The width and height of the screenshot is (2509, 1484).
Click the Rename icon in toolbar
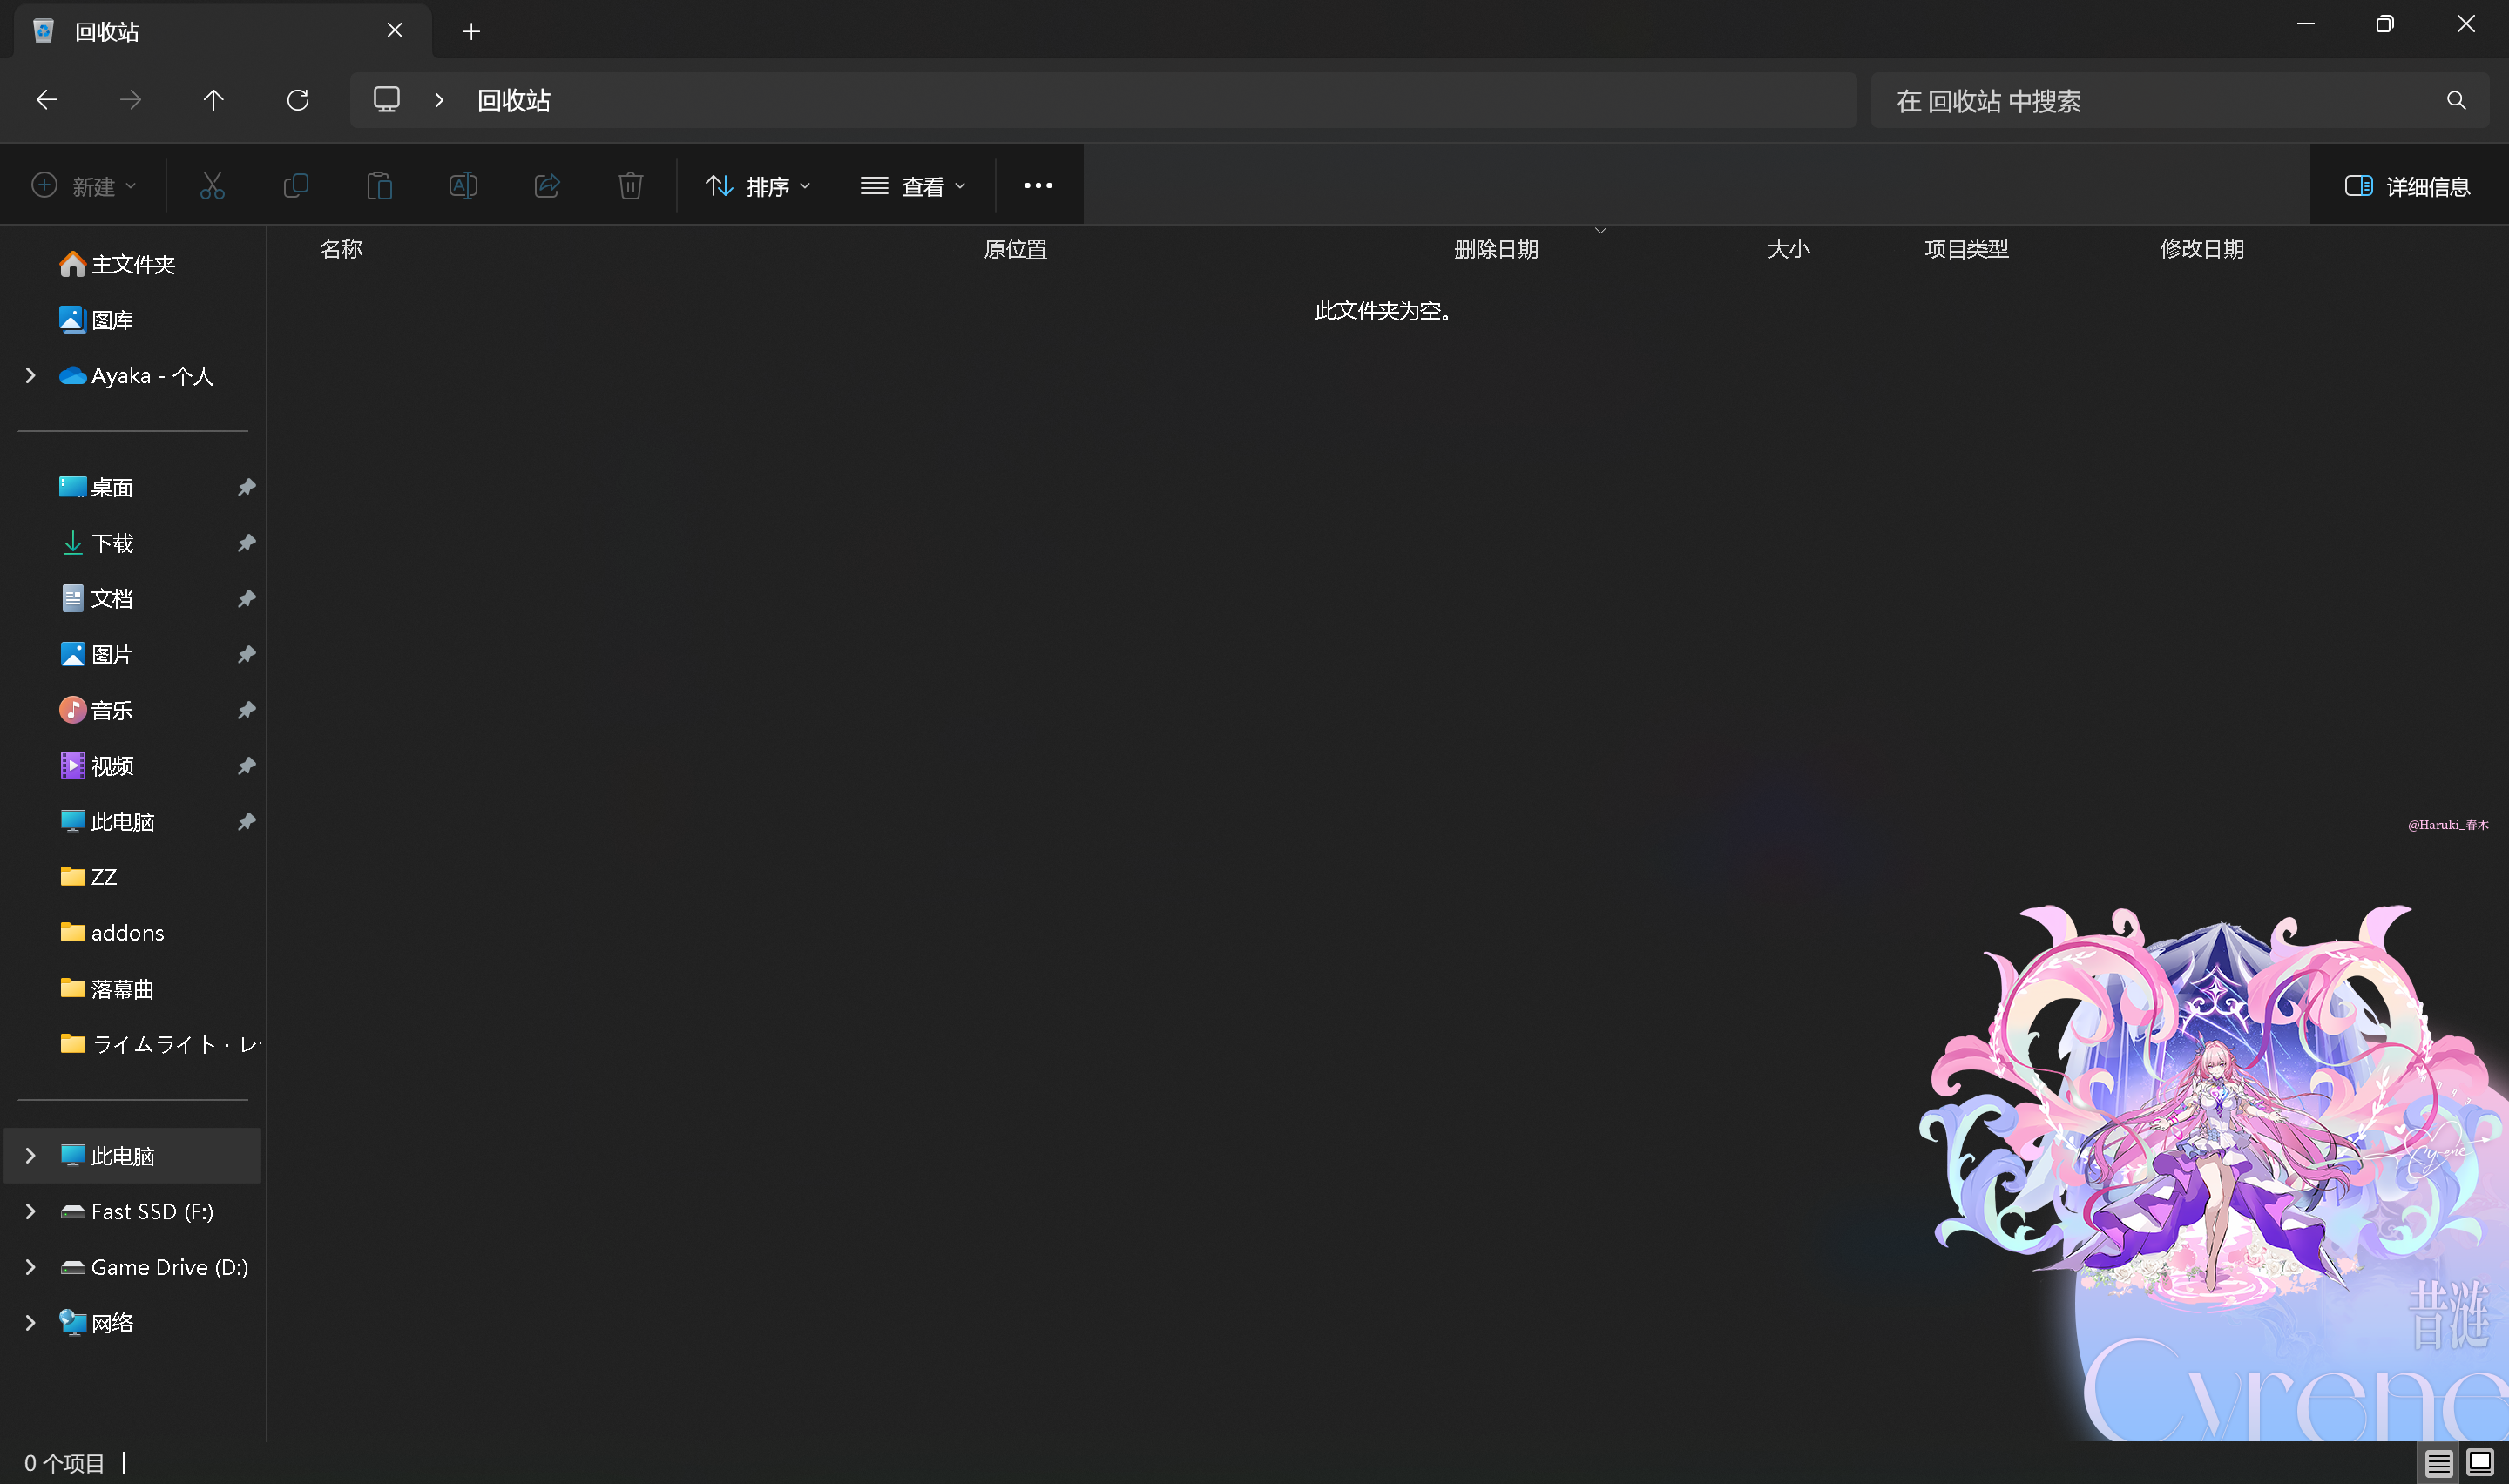pos(463,186)
